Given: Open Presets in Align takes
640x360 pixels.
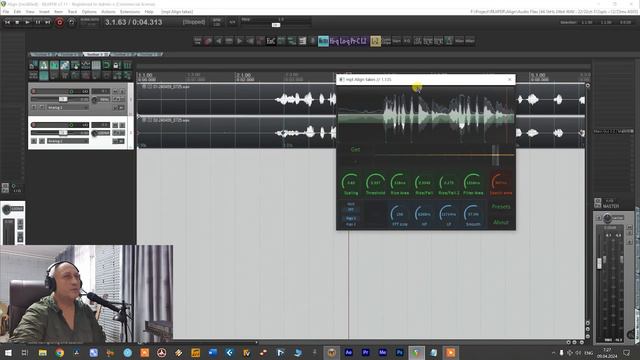Looking at the screenshot, I should pos(501,207).
